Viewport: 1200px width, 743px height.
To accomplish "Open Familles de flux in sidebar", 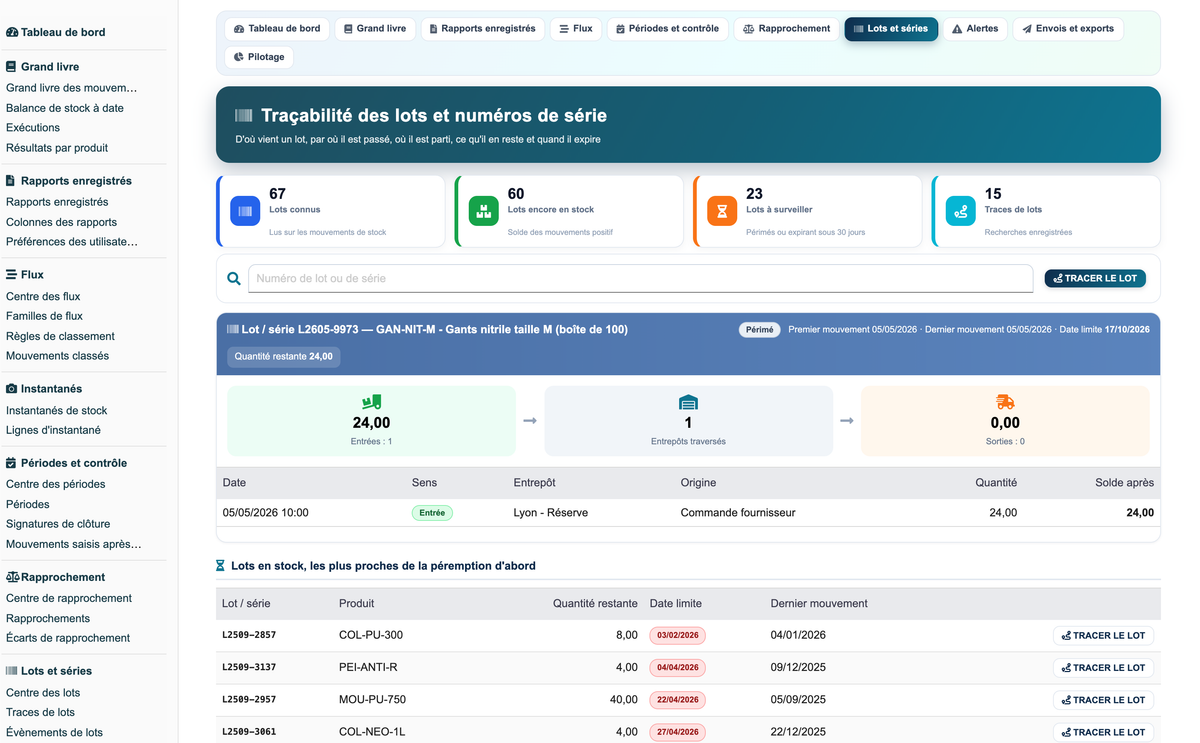I will pyautogui.click(x=44, y=316).
